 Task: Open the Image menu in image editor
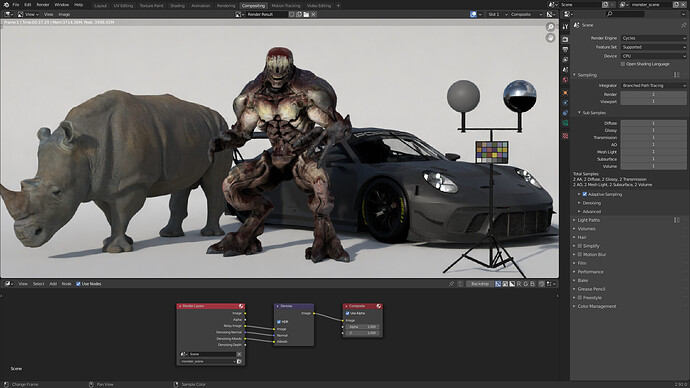[64, 14]
